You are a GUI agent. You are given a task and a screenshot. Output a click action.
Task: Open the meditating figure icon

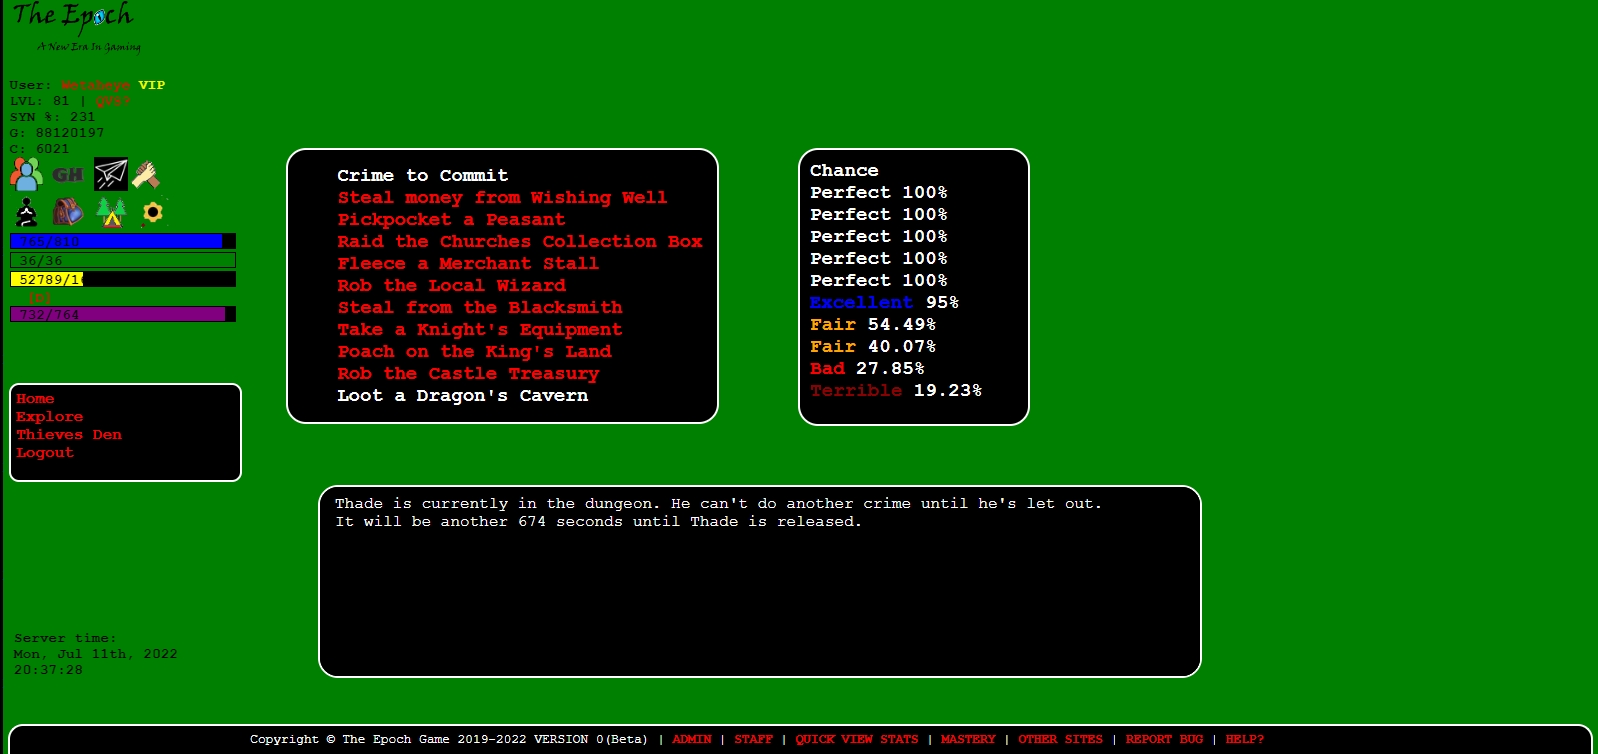click(x=27, y=212)
